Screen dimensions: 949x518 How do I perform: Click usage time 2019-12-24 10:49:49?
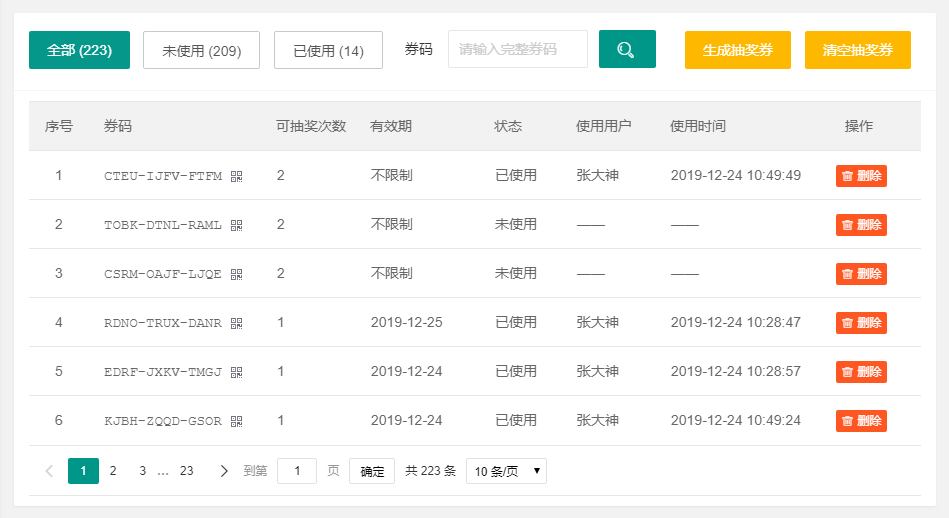(735, 175)
